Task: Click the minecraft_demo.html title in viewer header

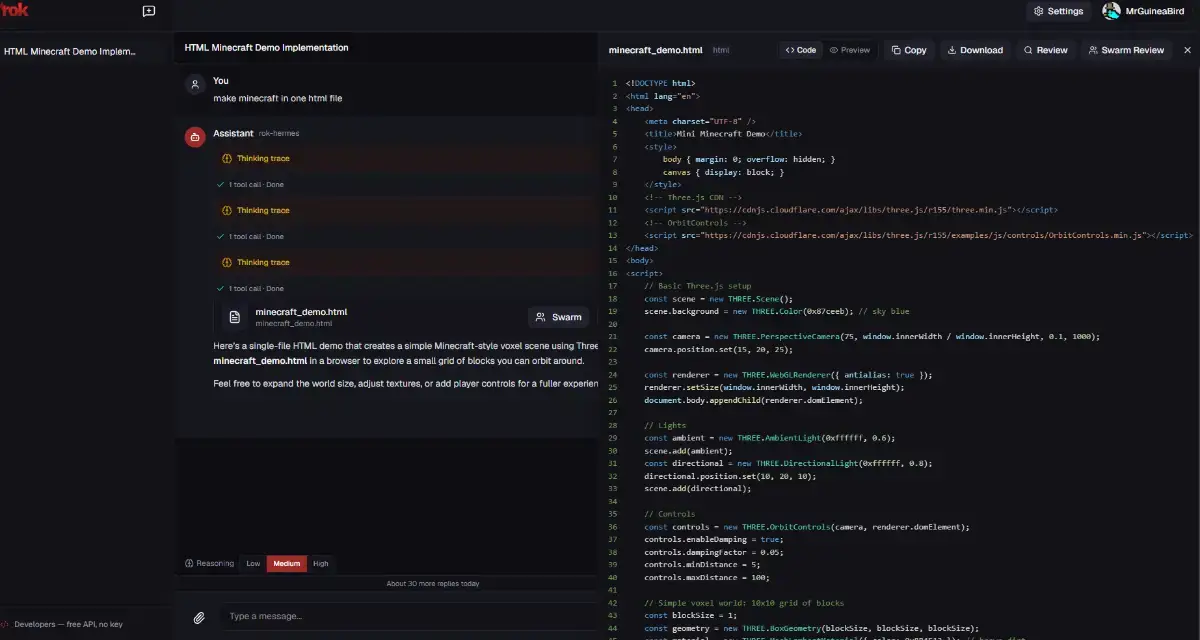Action: [655, 50]
